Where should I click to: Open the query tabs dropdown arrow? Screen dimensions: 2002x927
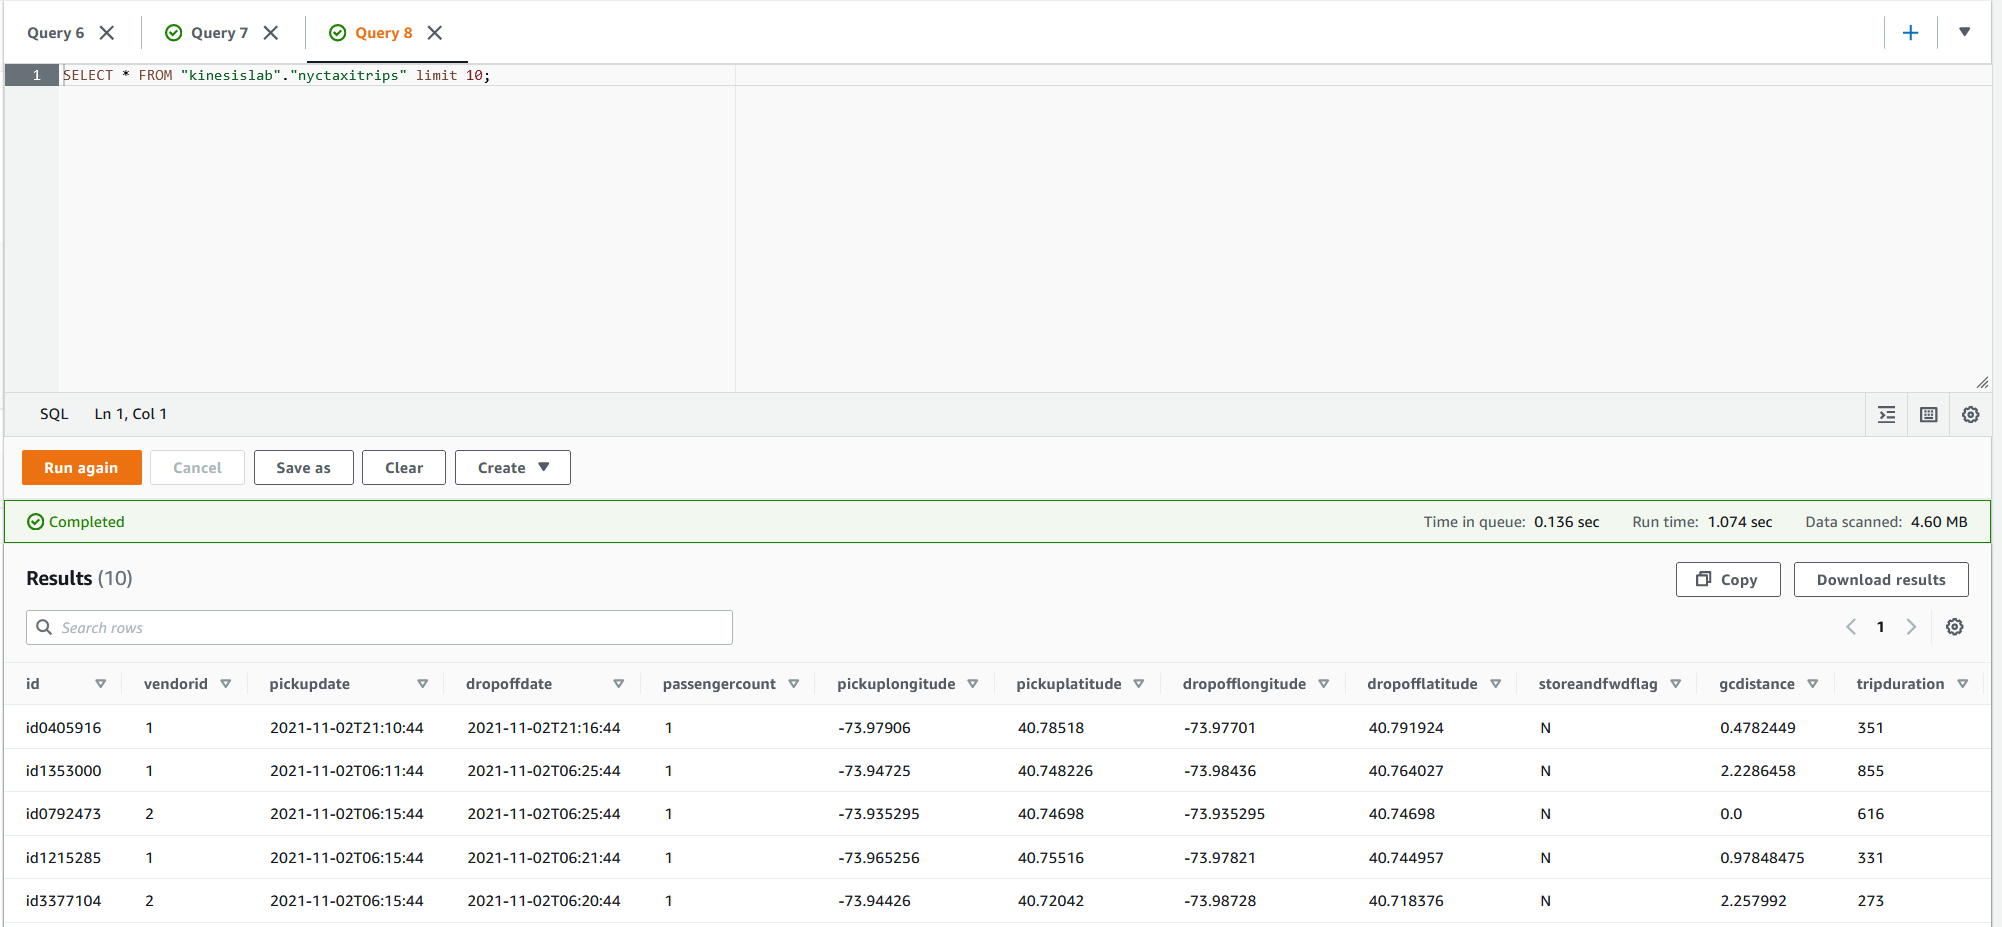[x=1964, y=32]
